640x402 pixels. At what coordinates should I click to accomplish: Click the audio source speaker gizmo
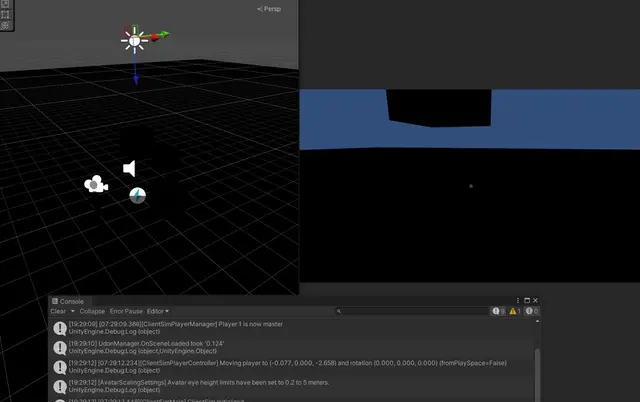pos(129,168)
